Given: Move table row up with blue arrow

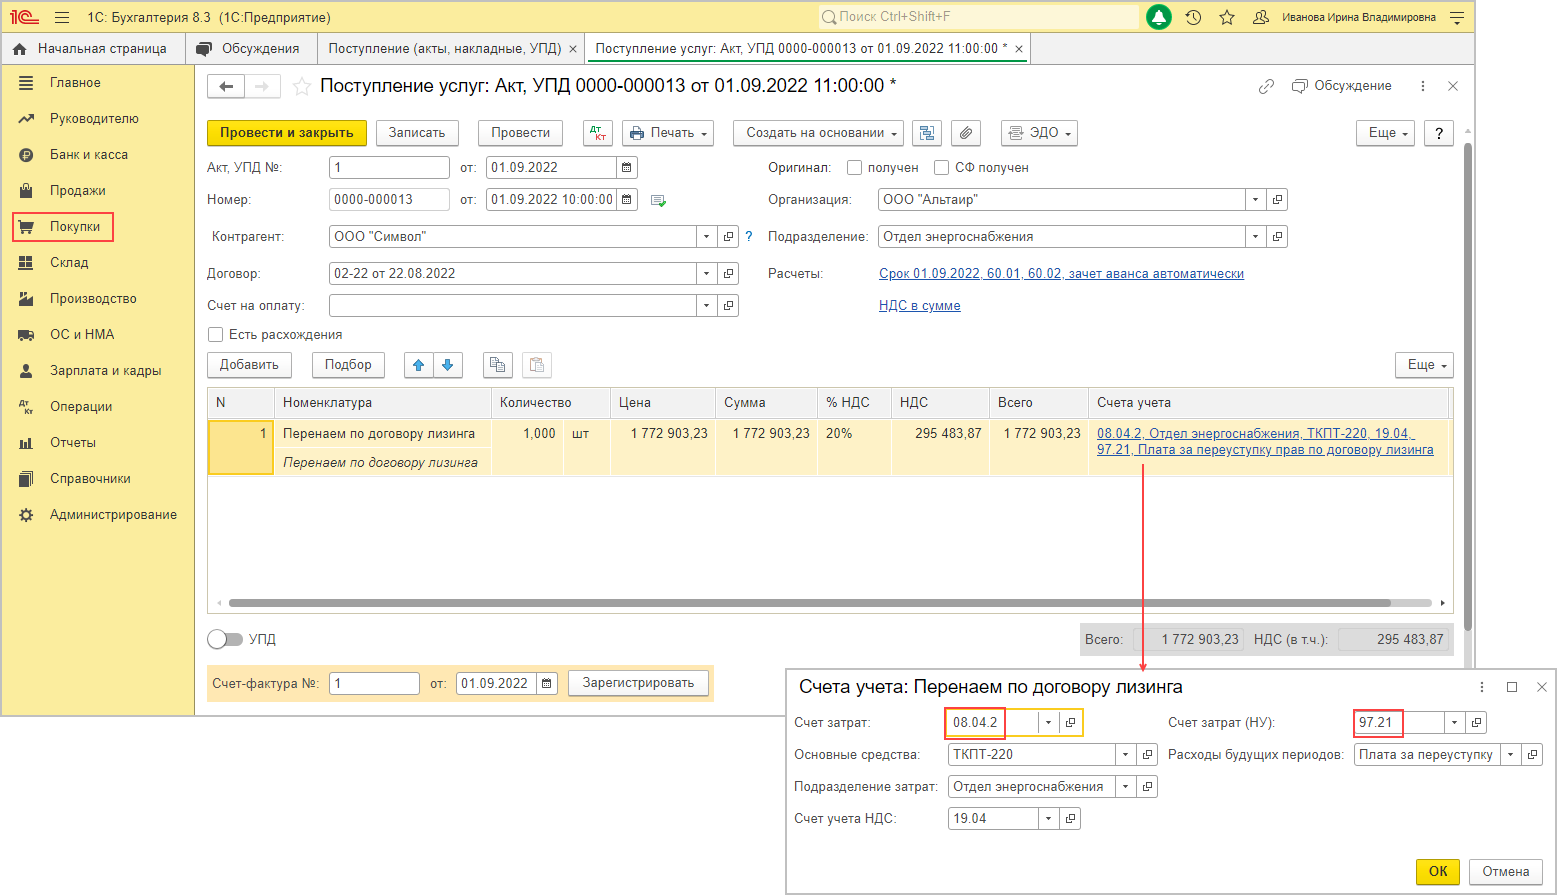Looking at the screenshot, I should click(419, 365).
